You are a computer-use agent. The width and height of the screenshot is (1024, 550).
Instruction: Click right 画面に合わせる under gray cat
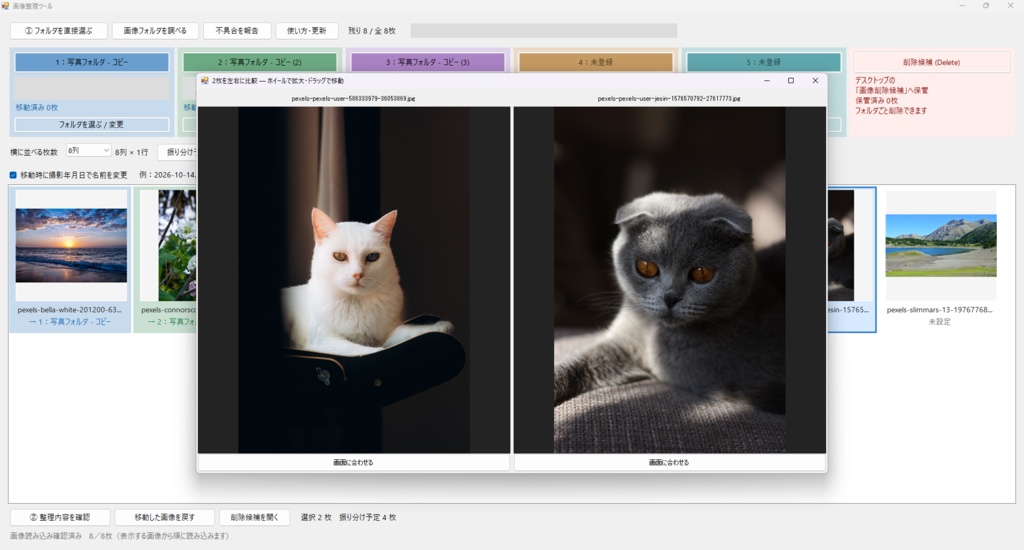tap(669, 462)
